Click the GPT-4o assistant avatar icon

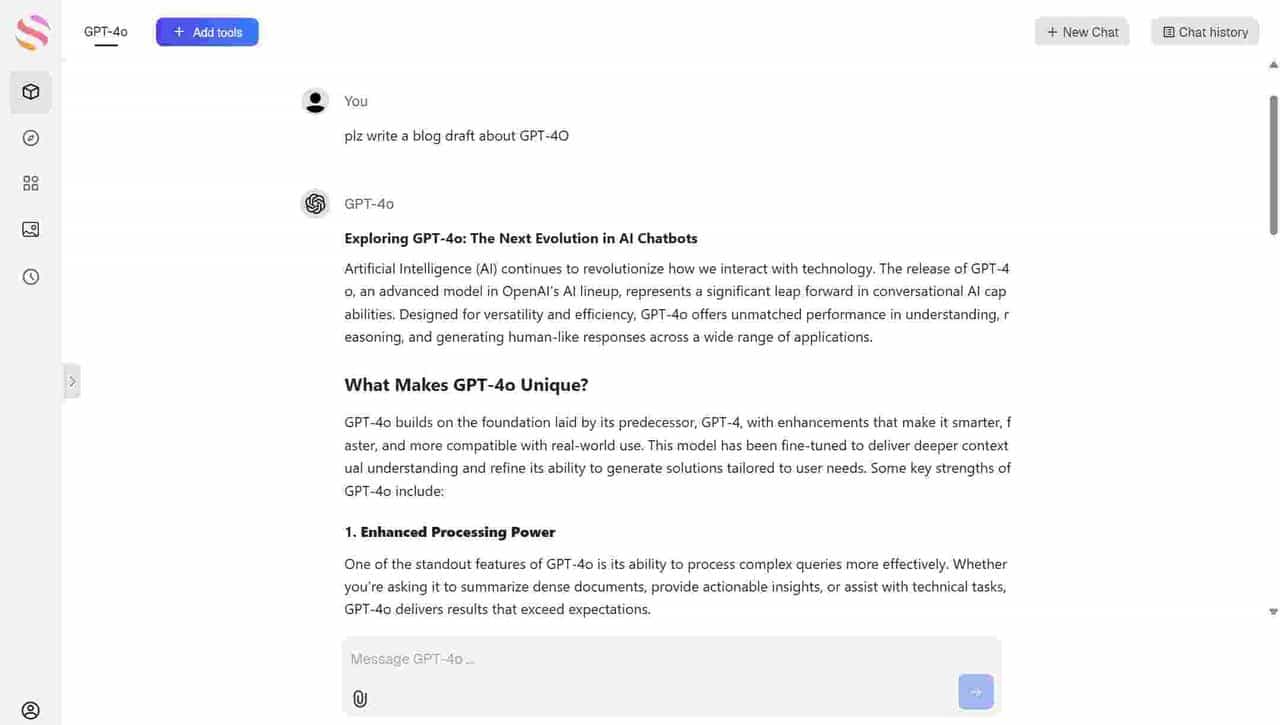click(x=315, y=204)
